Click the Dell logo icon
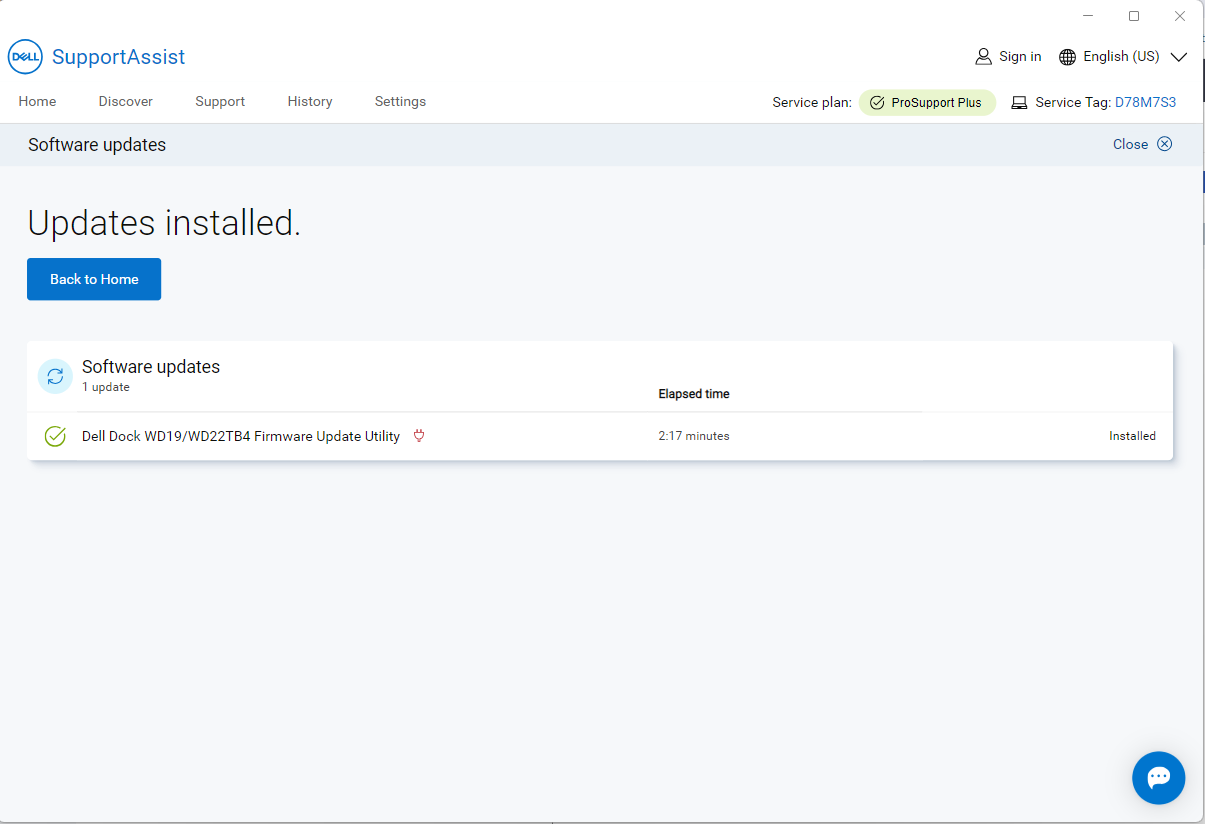 25,57
